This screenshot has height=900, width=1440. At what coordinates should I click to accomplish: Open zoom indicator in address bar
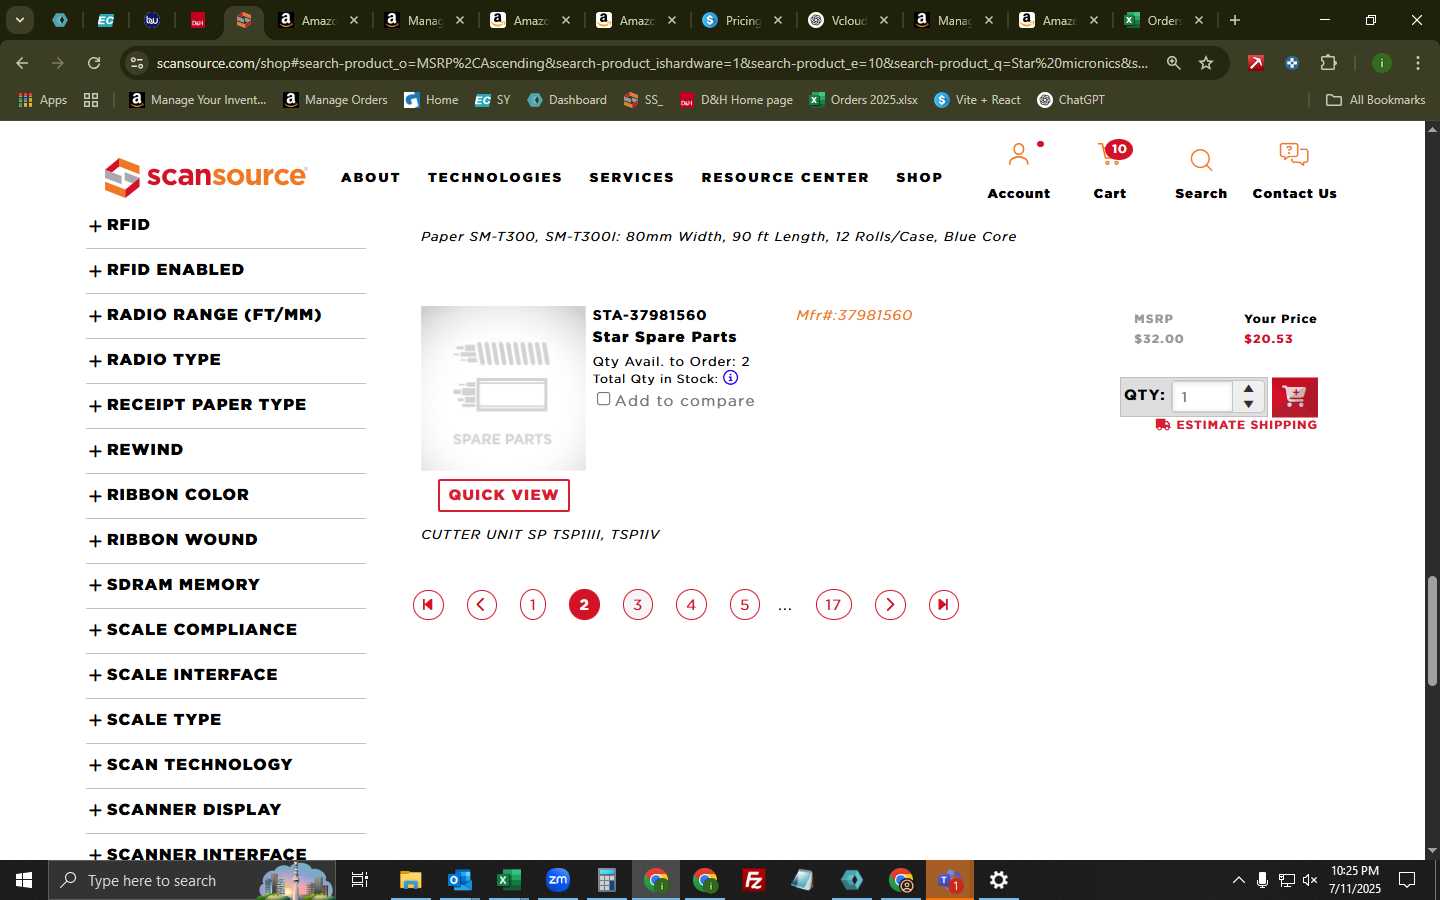tap(1173, 63)
